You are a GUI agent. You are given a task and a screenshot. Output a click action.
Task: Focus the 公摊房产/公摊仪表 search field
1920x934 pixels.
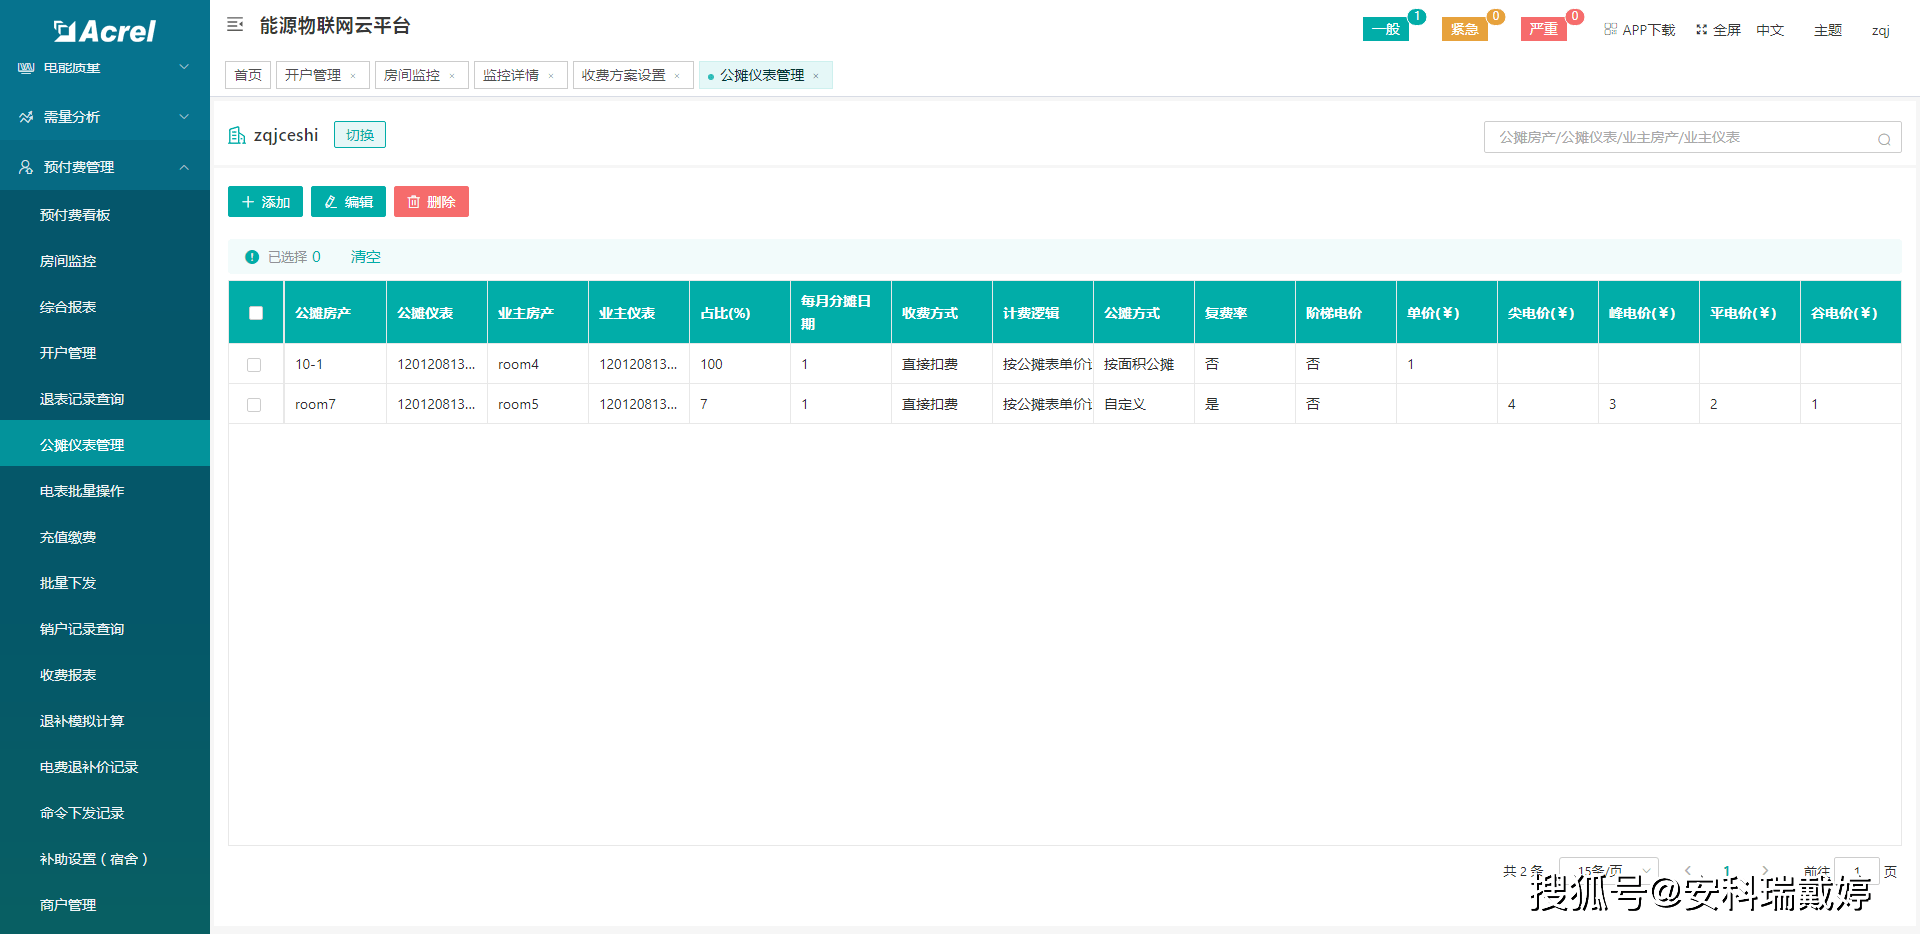1692,137
